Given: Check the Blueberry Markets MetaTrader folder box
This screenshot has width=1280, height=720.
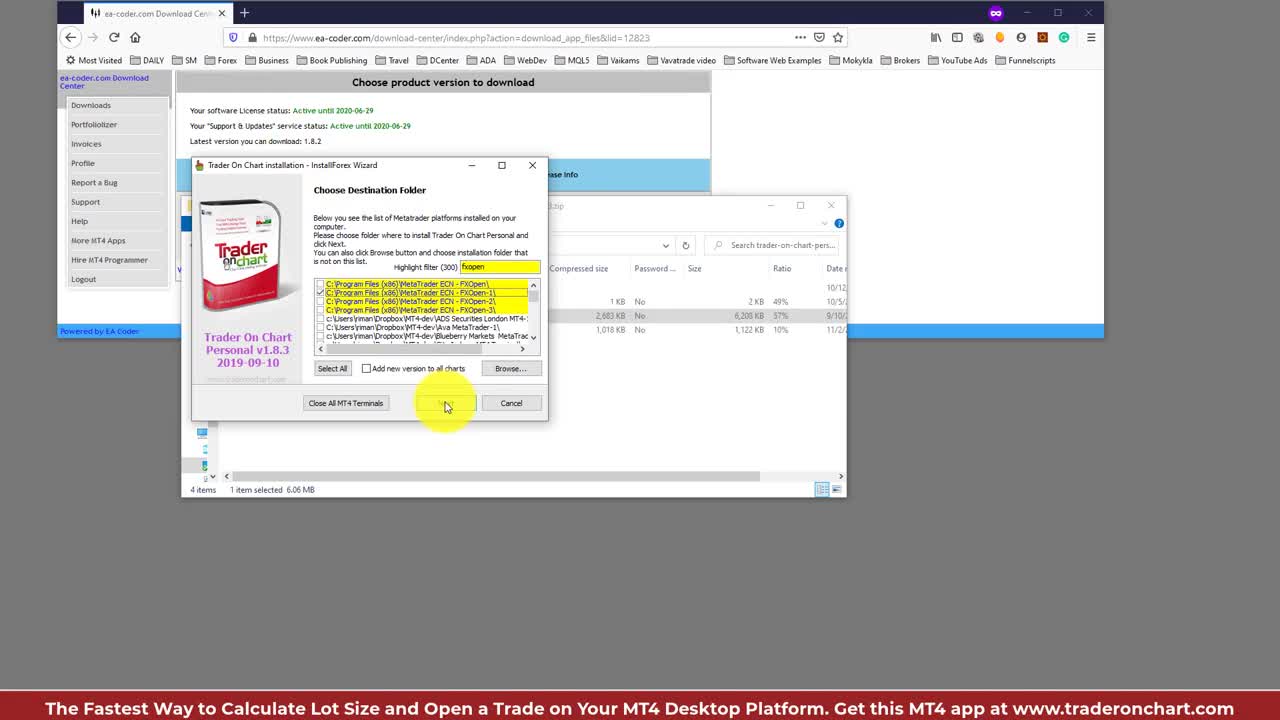Looking at the screenshot, I should 320,336.
